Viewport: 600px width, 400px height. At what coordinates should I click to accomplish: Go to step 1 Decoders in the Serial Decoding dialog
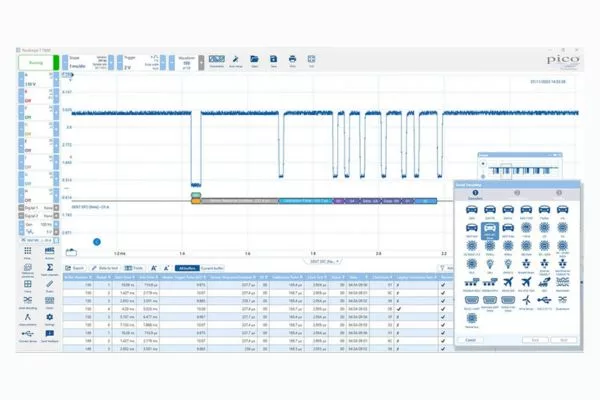(x=475, y=194)
